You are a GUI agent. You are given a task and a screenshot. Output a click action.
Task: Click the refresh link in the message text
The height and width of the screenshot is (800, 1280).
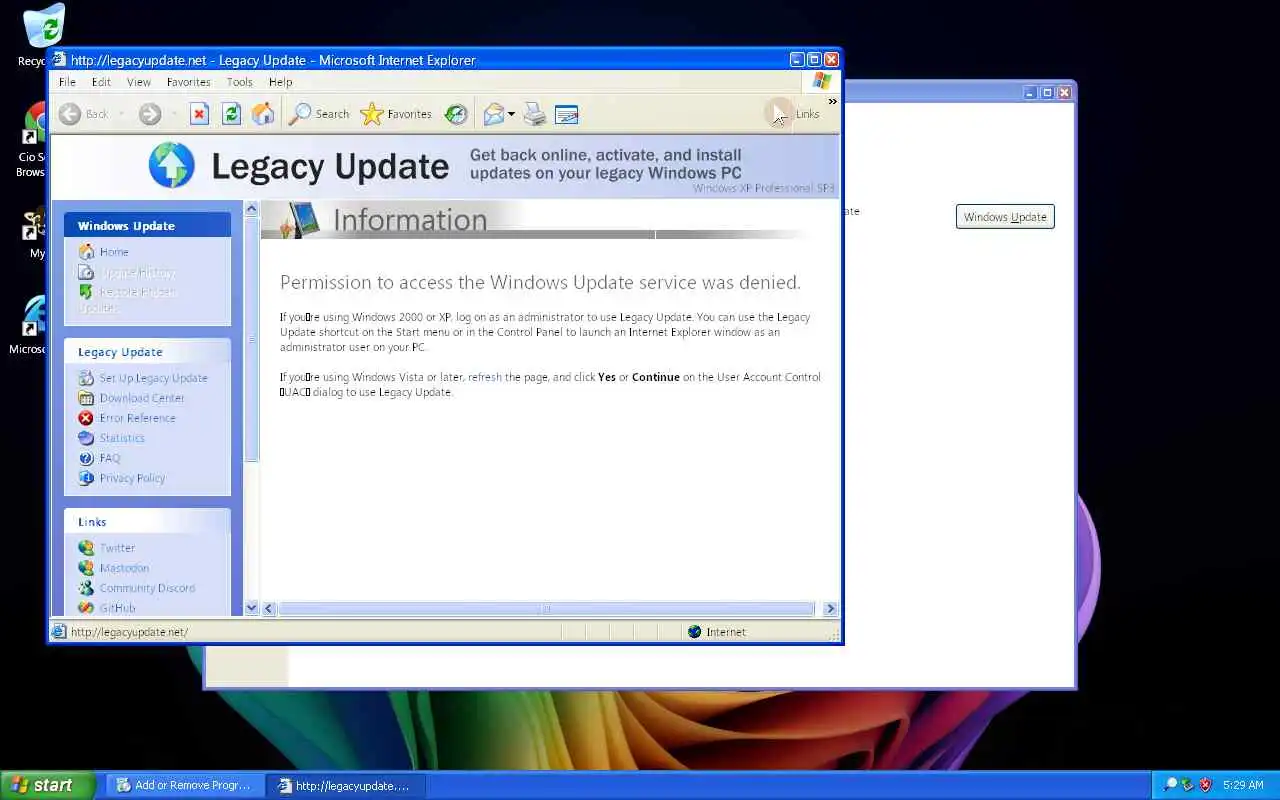tap(485, 377)
